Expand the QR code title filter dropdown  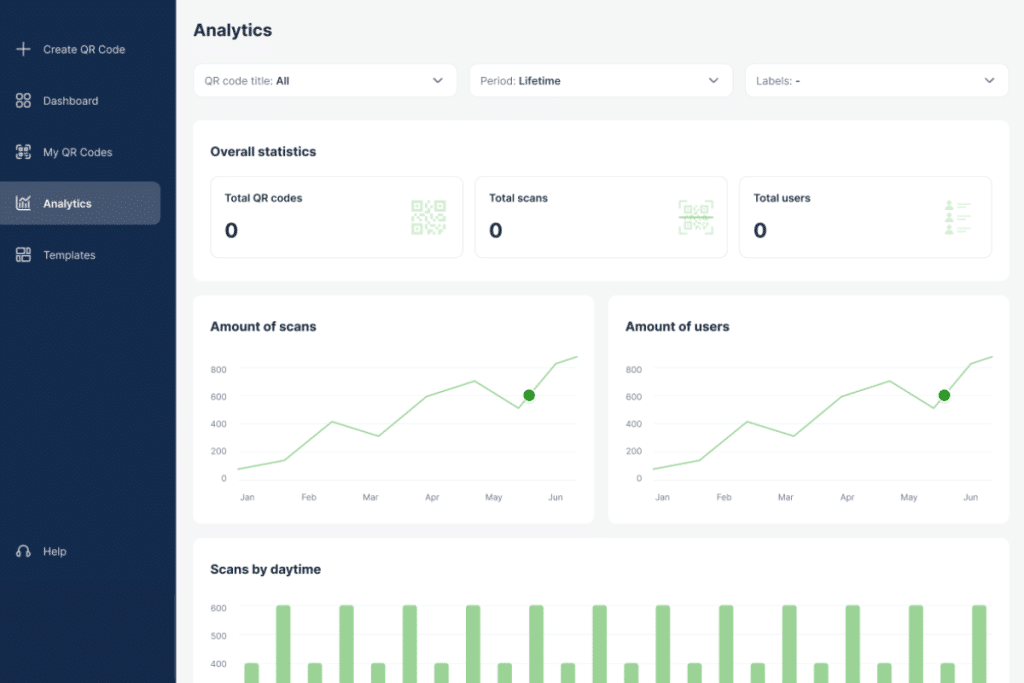click(x=324, y=80)
